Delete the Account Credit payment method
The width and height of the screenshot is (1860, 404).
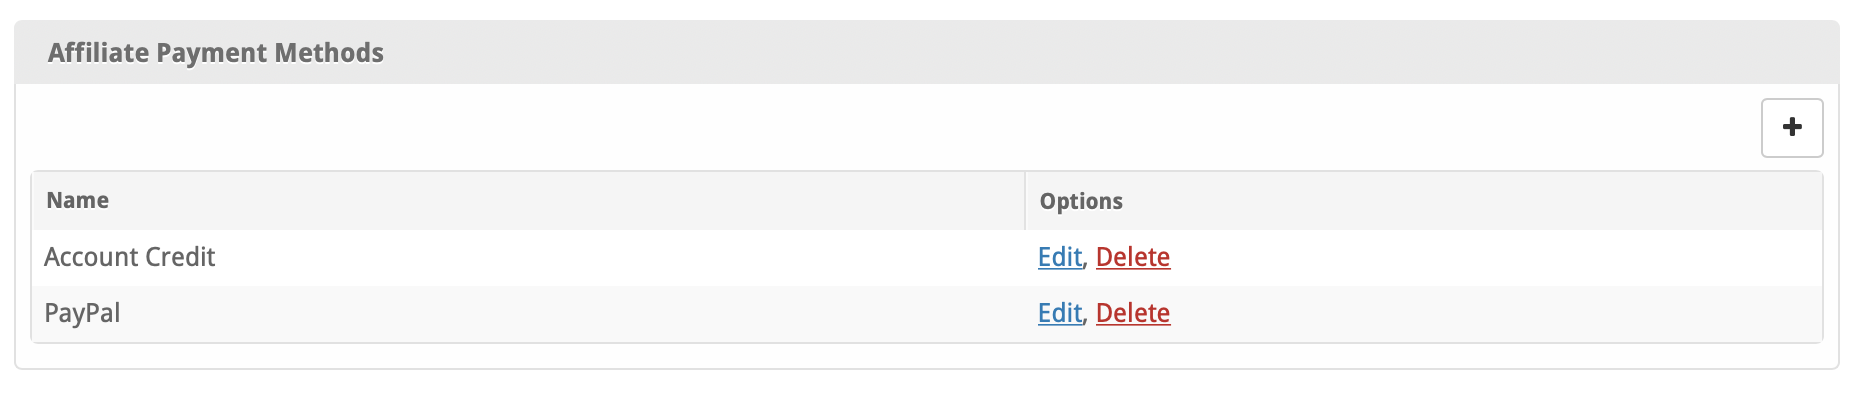click(1132, 257)
